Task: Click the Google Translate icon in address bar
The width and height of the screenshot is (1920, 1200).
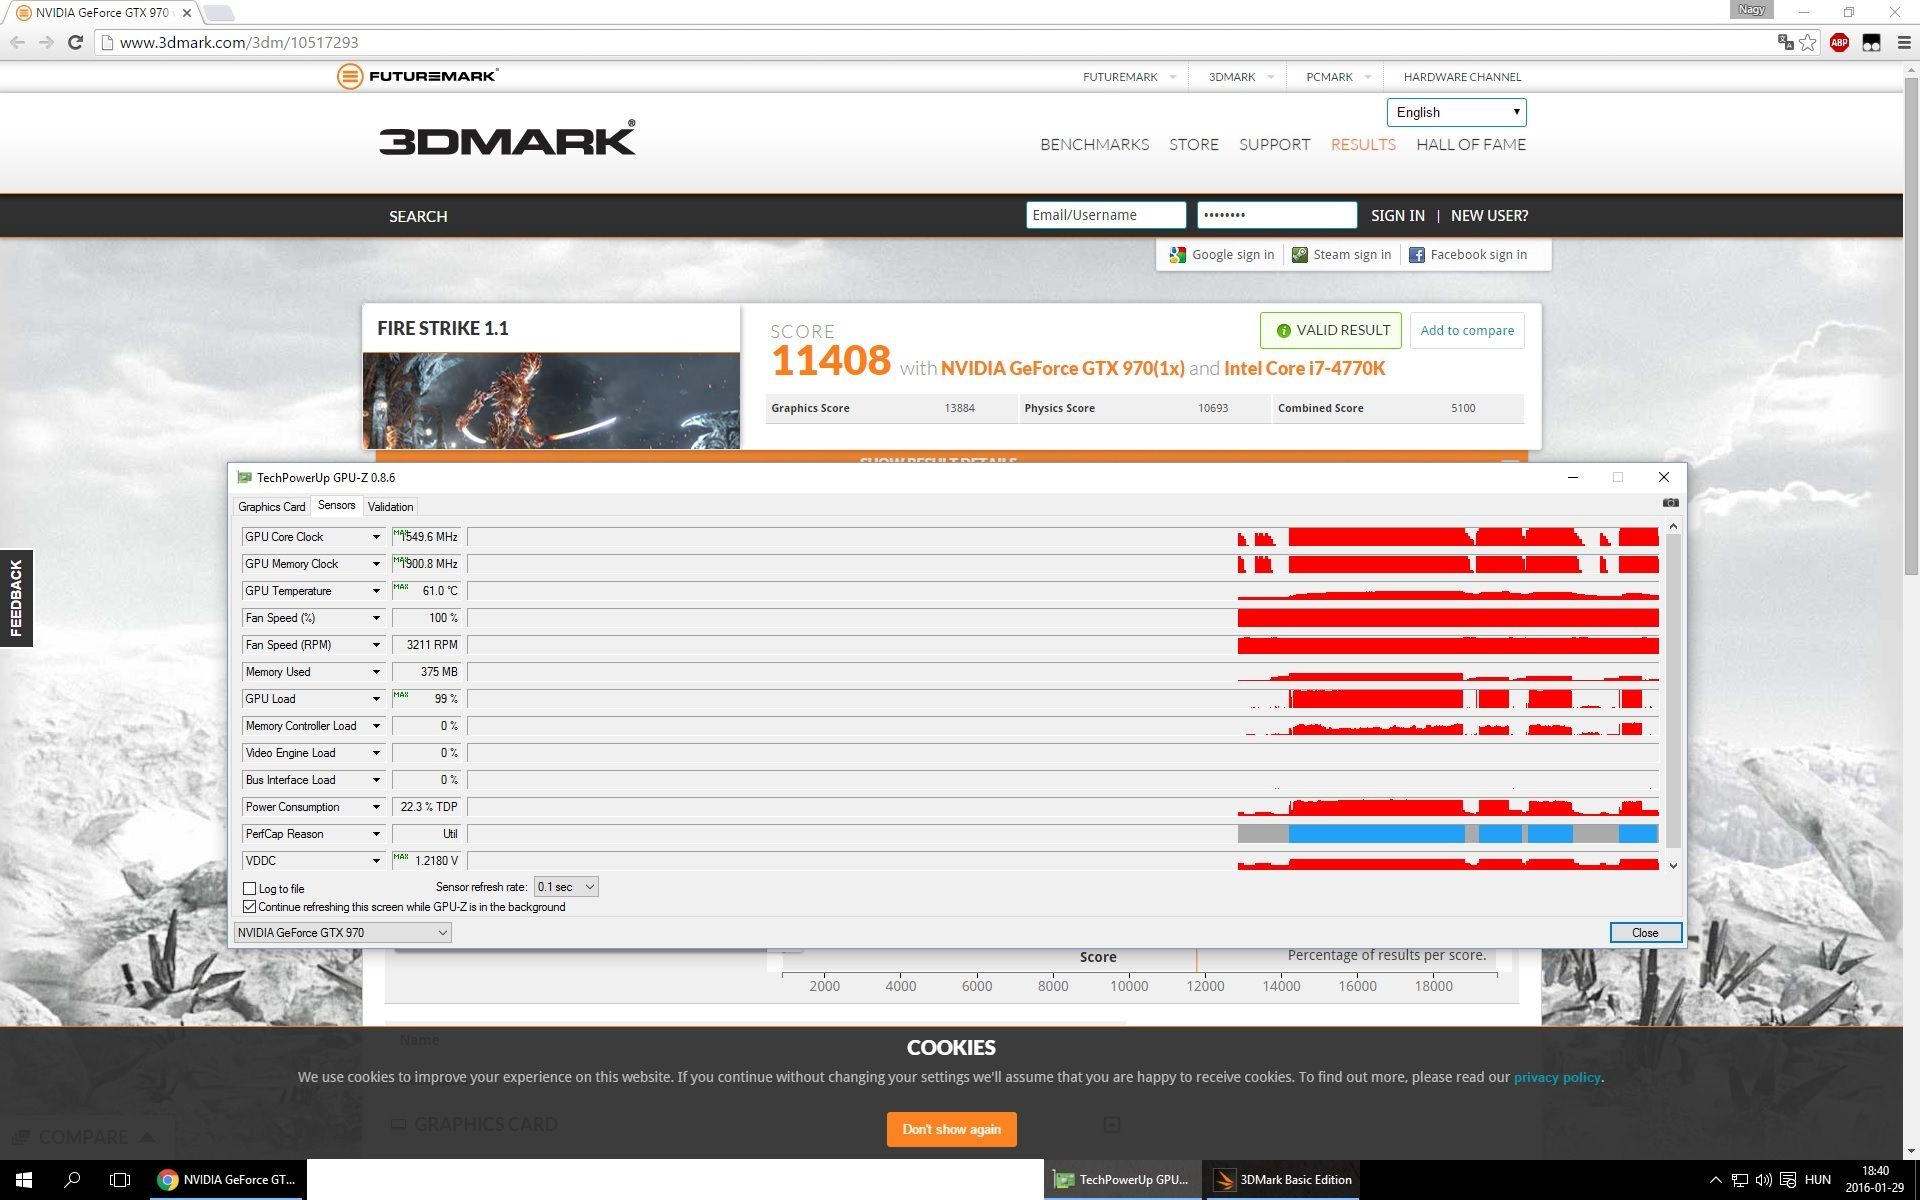Action: 1785,42
